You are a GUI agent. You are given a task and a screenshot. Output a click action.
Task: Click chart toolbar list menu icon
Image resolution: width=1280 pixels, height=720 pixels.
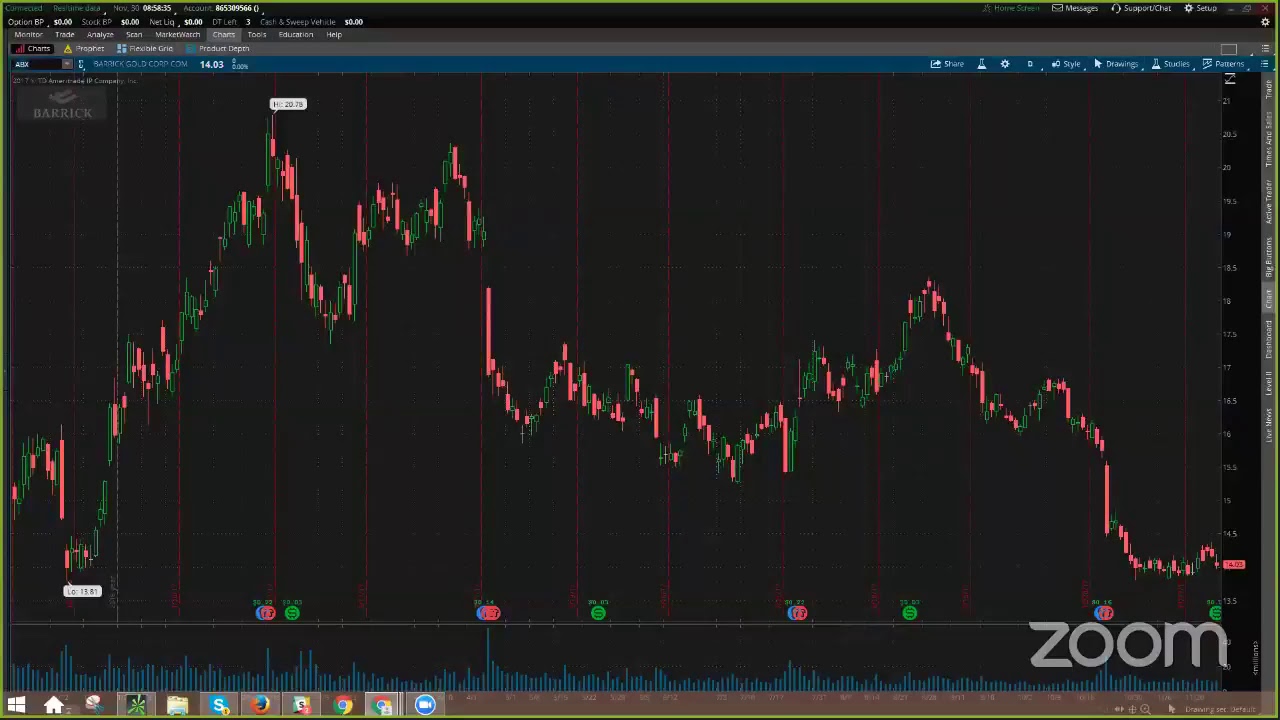point(1264,64)
